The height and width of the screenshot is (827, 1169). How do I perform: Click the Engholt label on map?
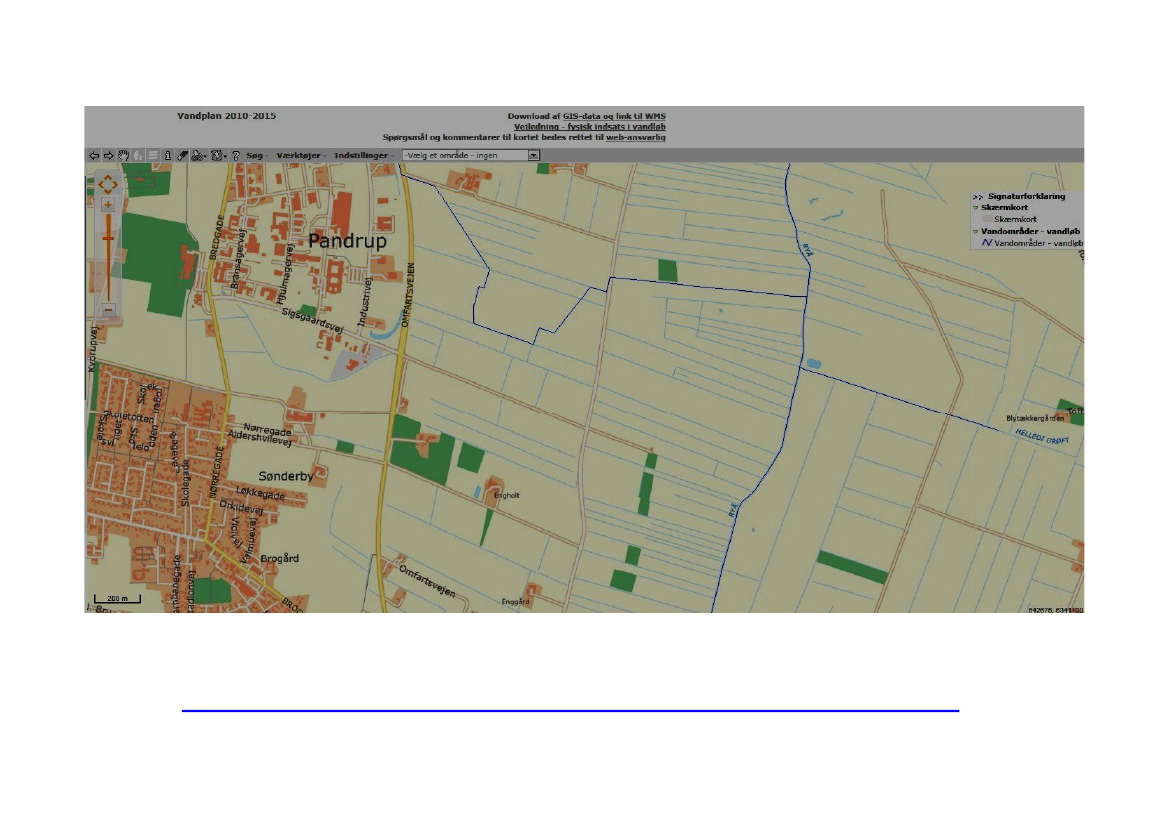pyautogui.click(x=507, y=495)
